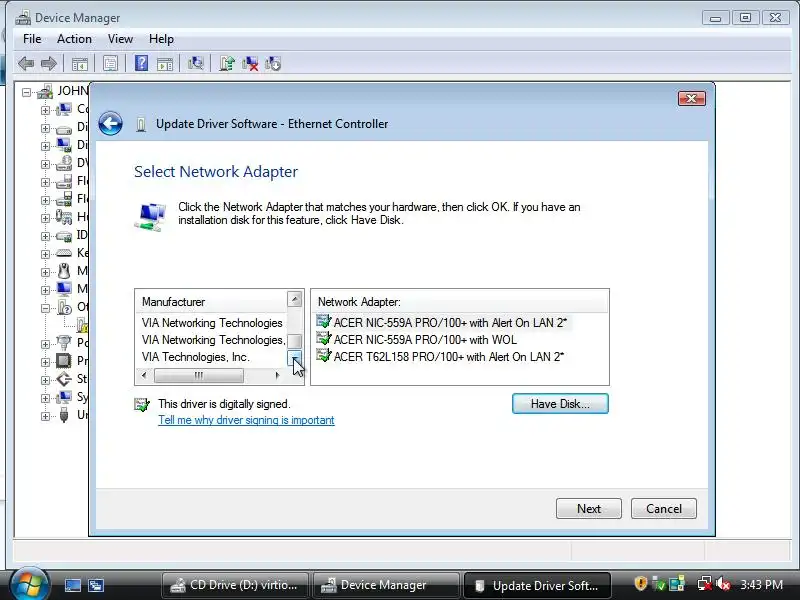Select 'ACER NIC-559A PRO/100+ with Alert On LAN 2*'
Image resolution: width=800 pixels, height=600 pixels.
[450, 322]
